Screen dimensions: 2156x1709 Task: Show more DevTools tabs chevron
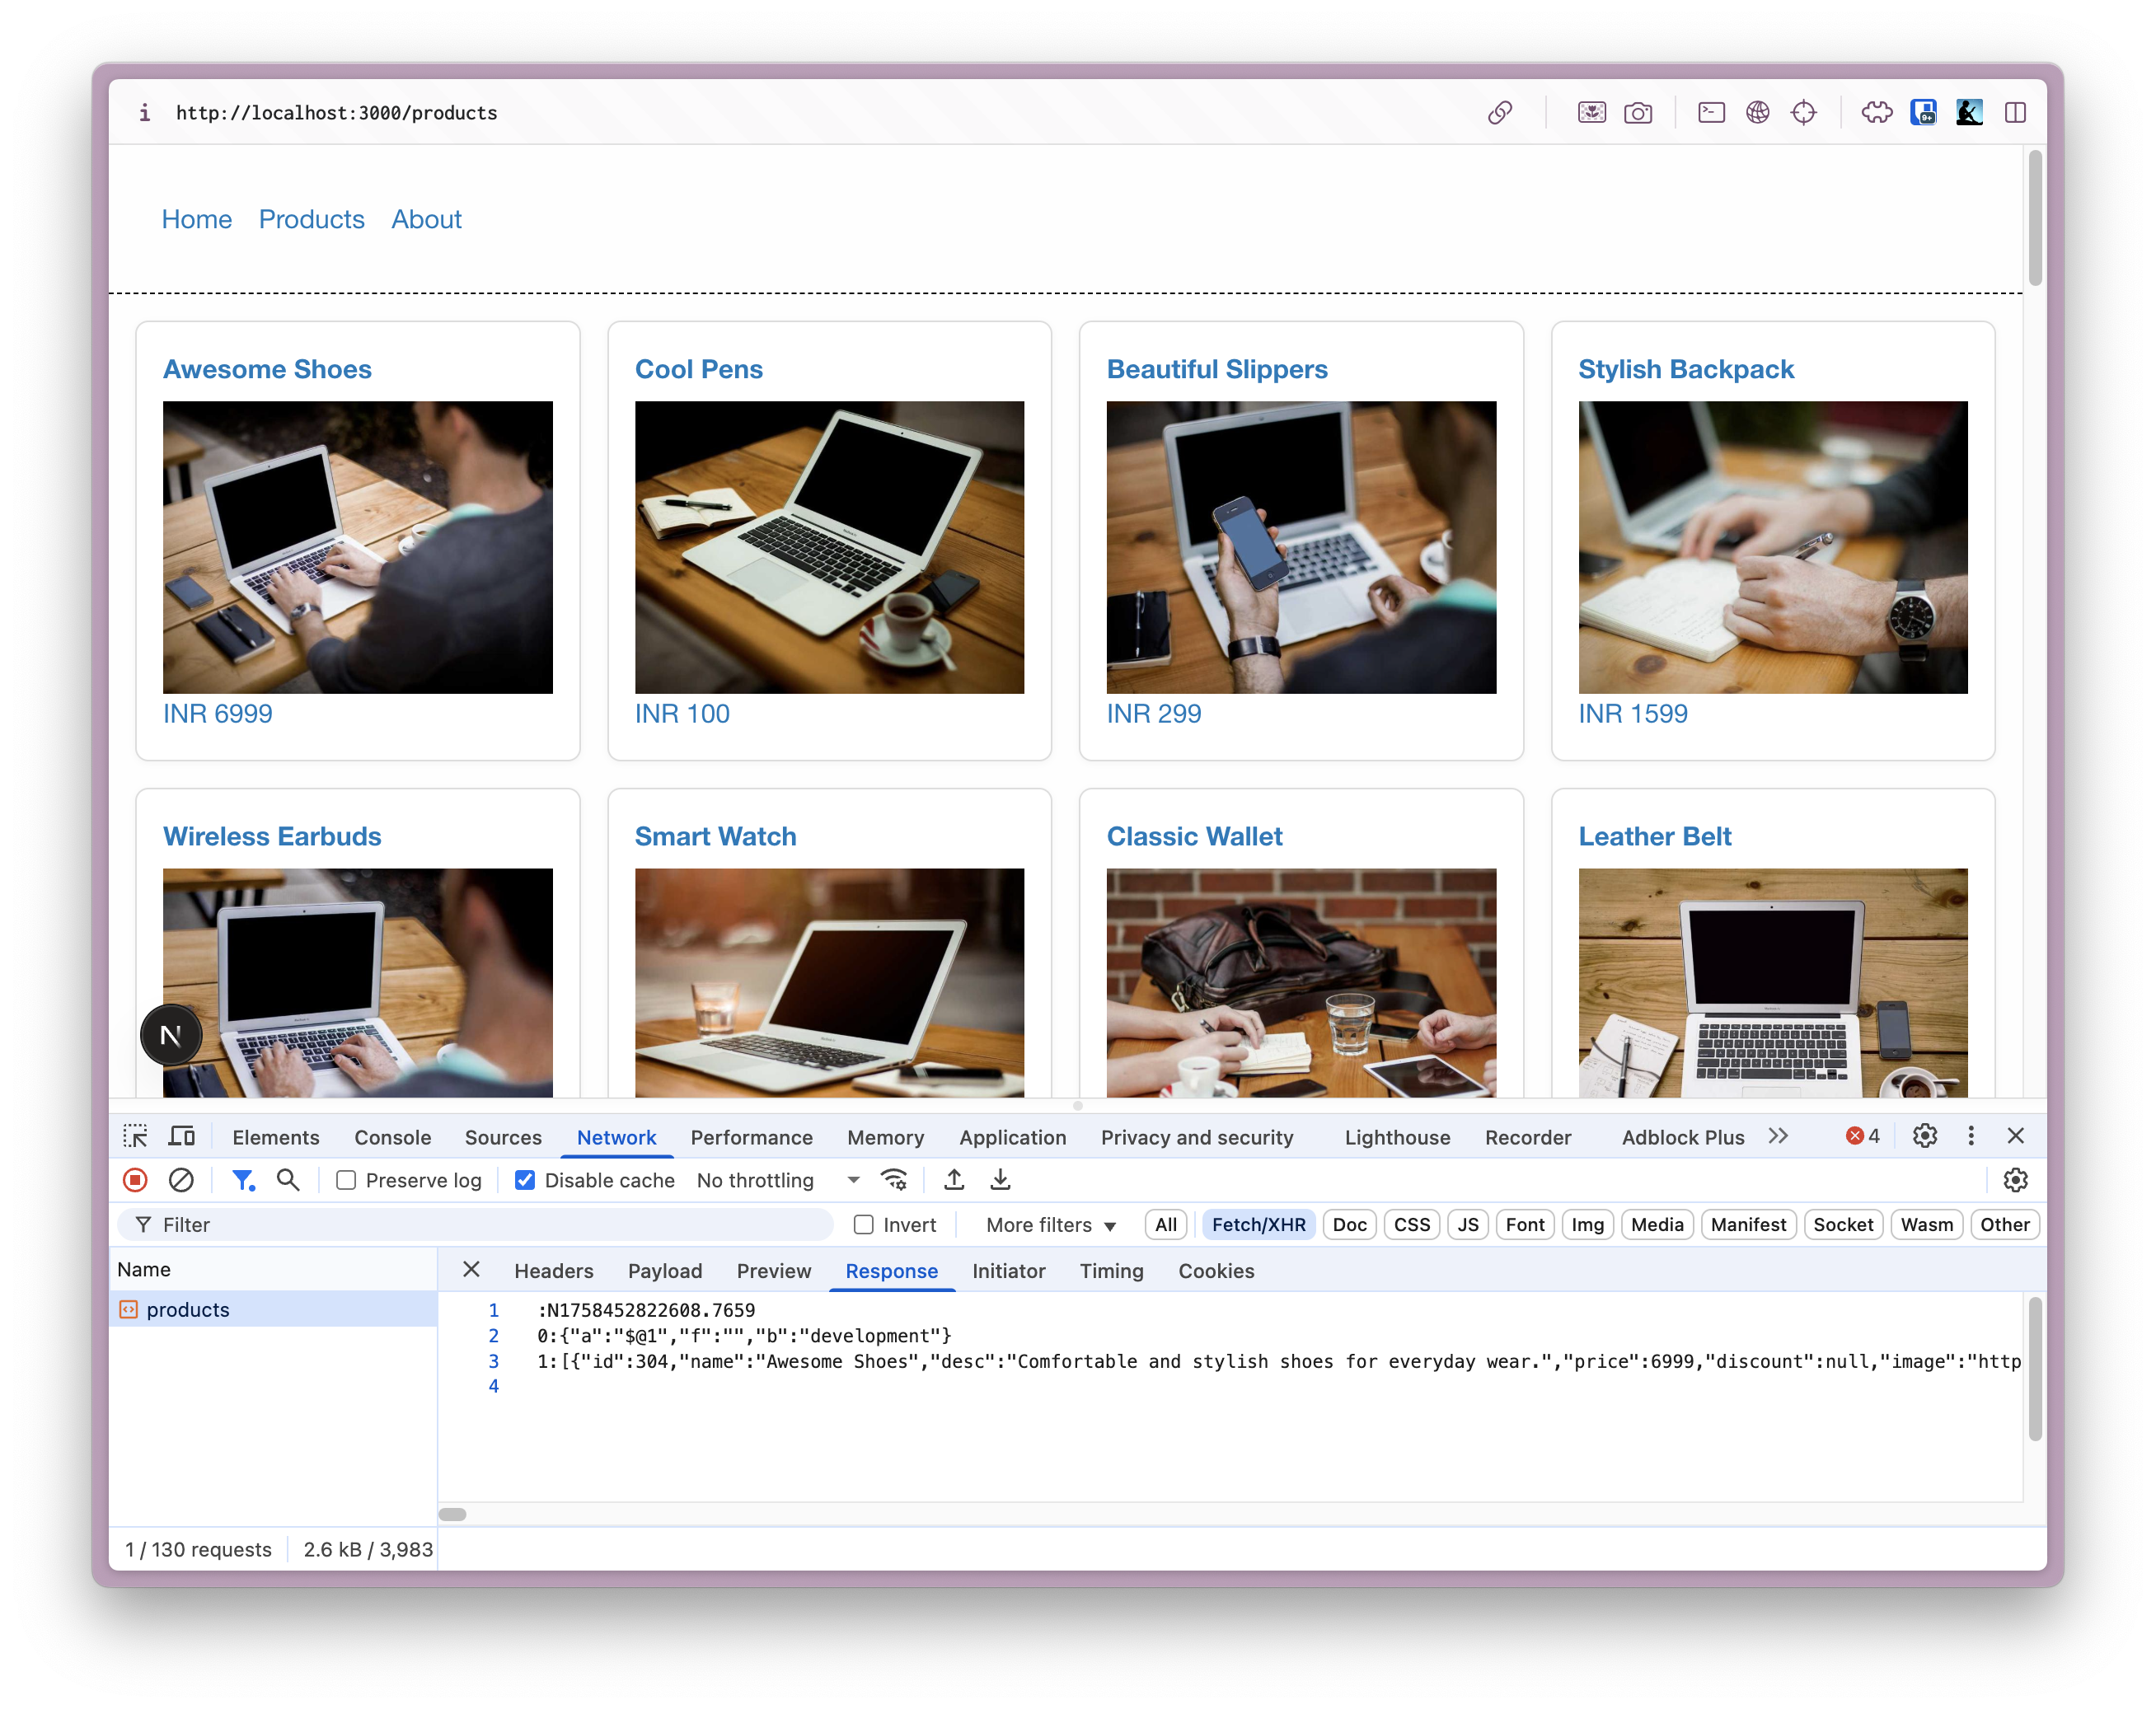pos(1778,1136)
